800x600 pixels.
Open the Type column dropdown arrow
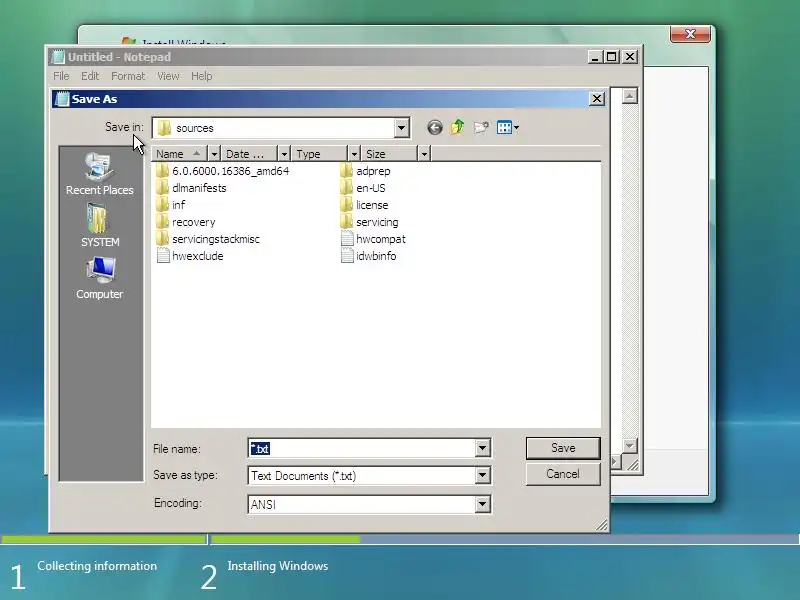[x=354, y=154]
